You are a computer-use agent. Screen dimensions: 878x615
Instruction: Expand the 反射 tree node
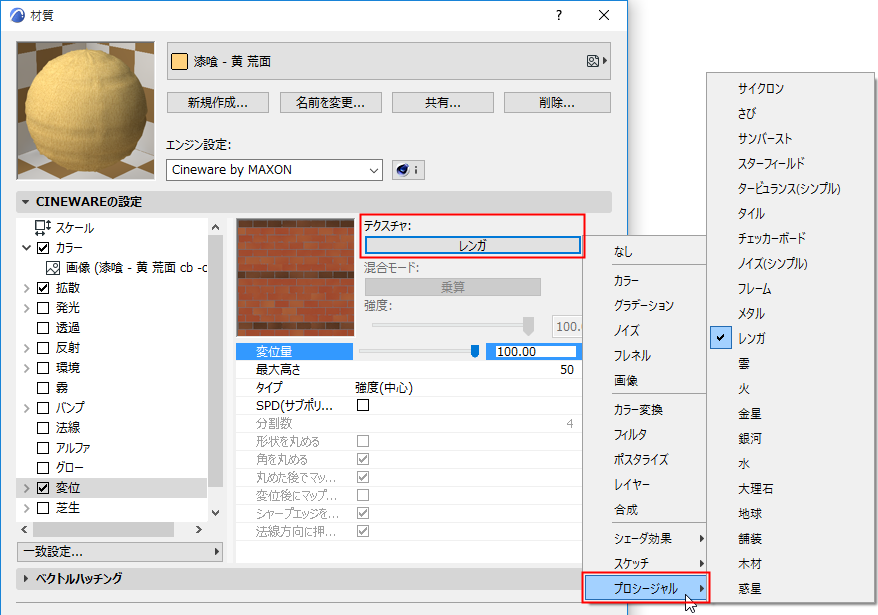coord(26,348)
